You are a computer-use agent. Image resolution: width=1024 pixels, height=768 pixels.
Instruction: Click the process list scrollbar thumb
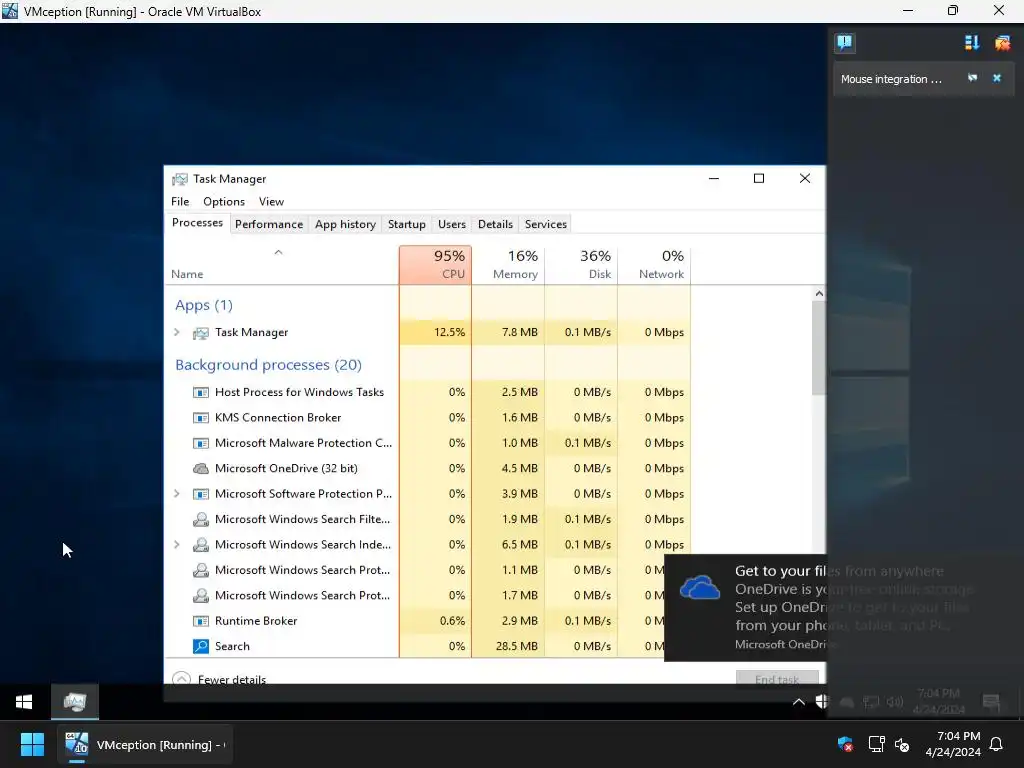tap(819, 347)
